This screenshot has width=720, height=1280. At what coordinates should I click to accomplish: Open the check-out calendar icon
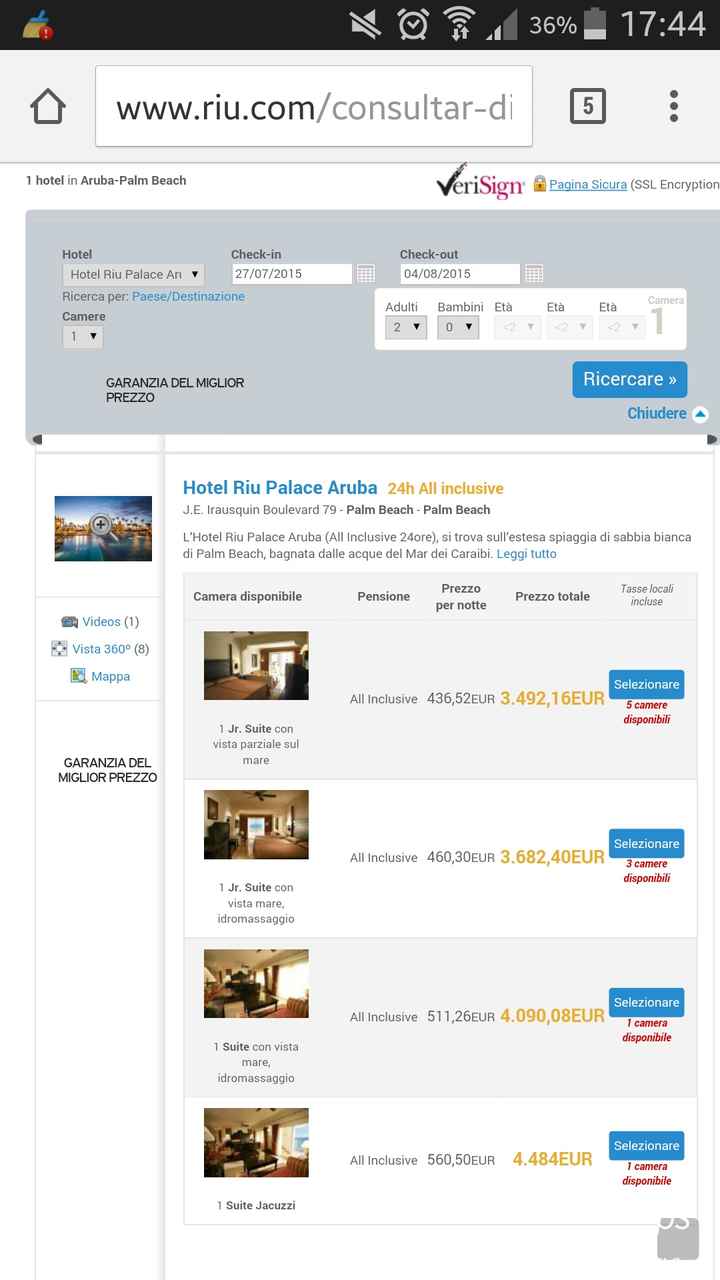(x=534, y=274)
